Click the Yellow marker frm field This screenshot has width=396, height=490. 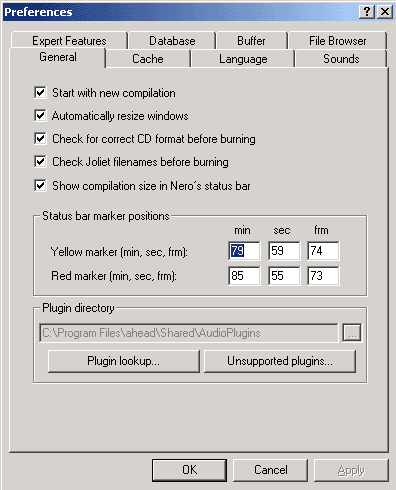click(x=323, y=251)
